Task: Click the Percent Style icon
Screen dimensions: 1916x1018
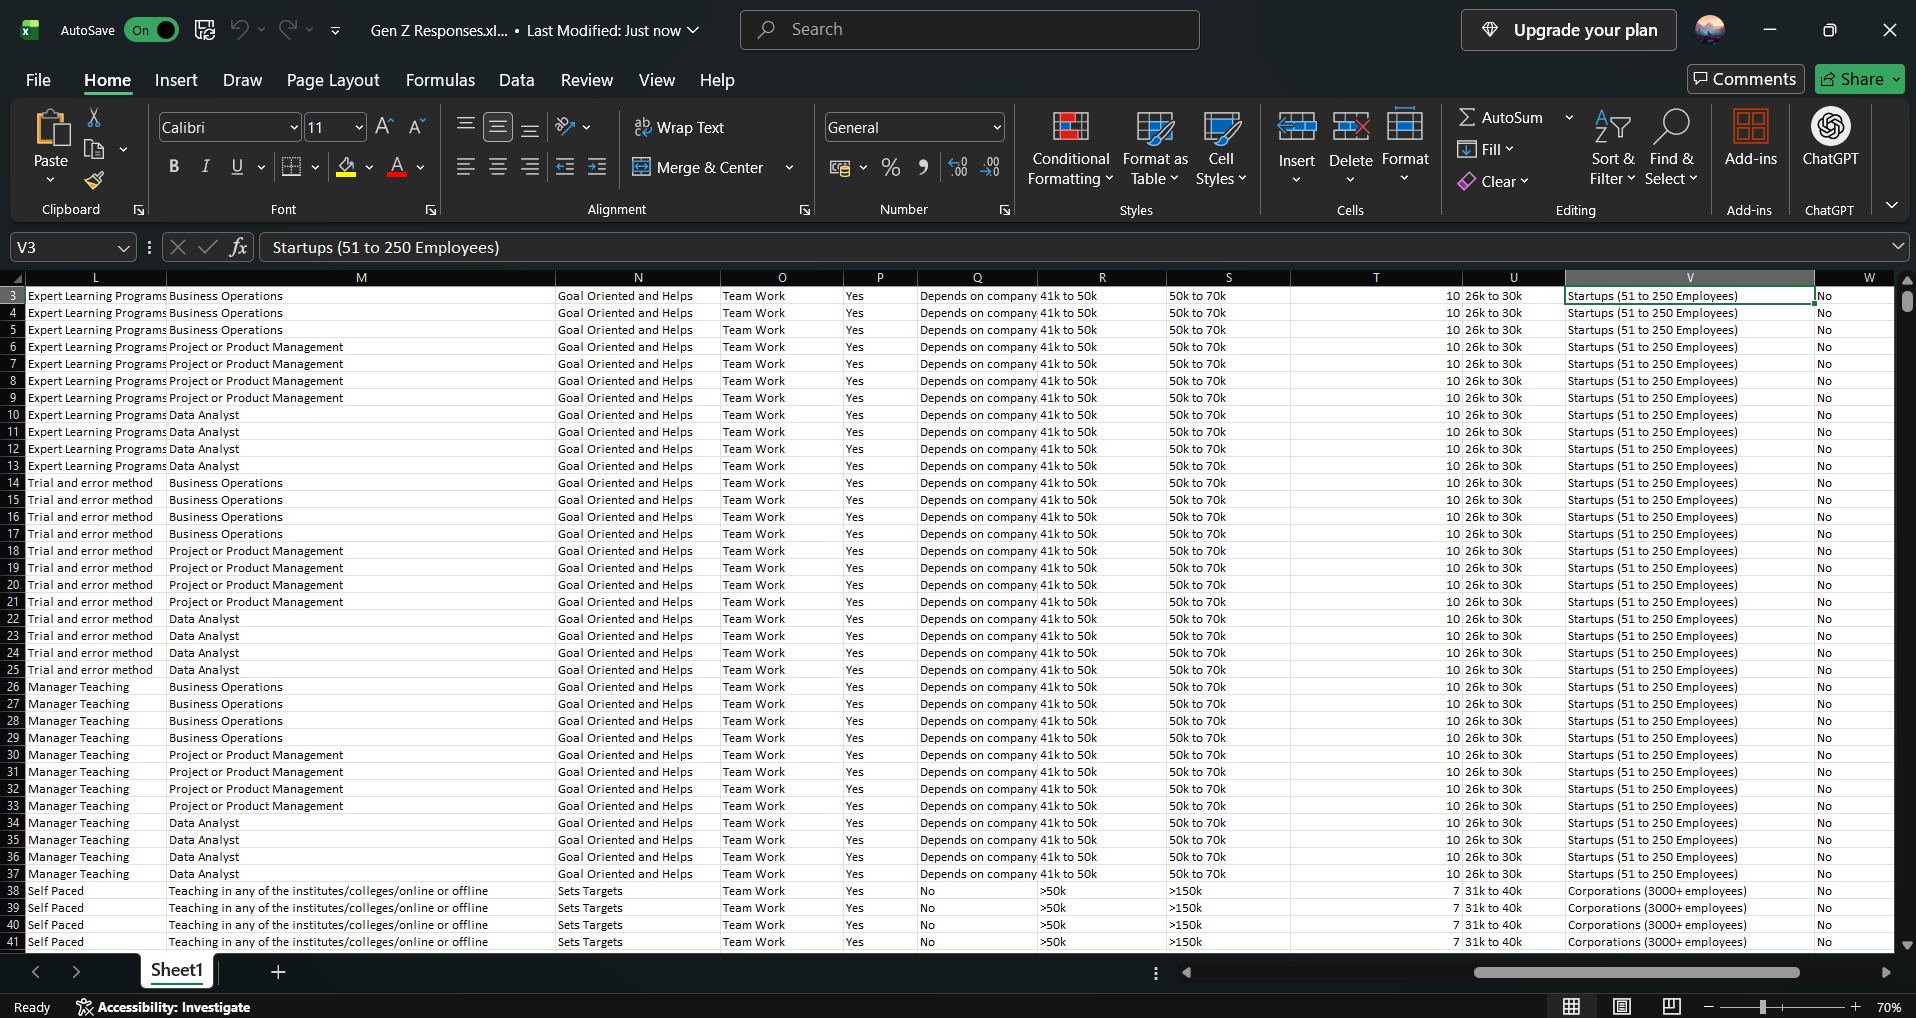Action: 891,167
